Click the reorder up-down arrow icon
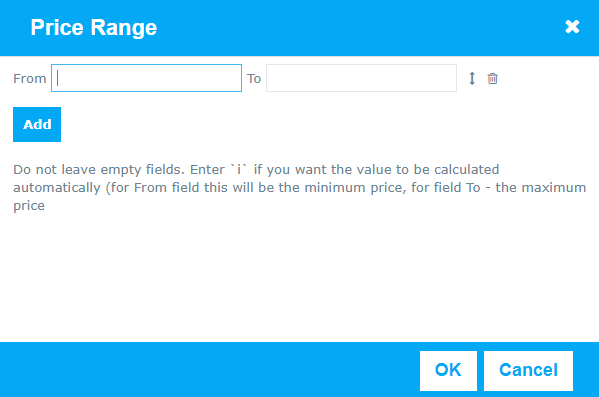 [x=472, y=78]
